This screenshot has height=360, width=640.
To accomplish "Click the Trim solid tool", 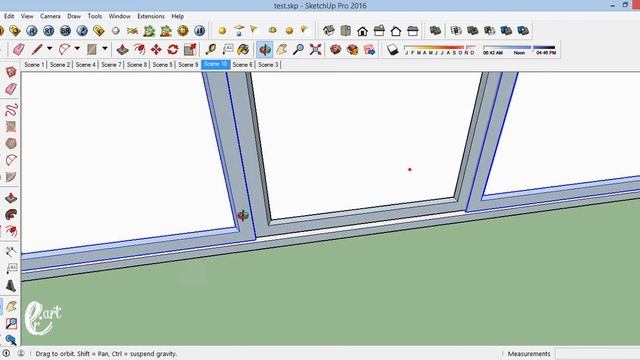I will [x=506, y=31].
